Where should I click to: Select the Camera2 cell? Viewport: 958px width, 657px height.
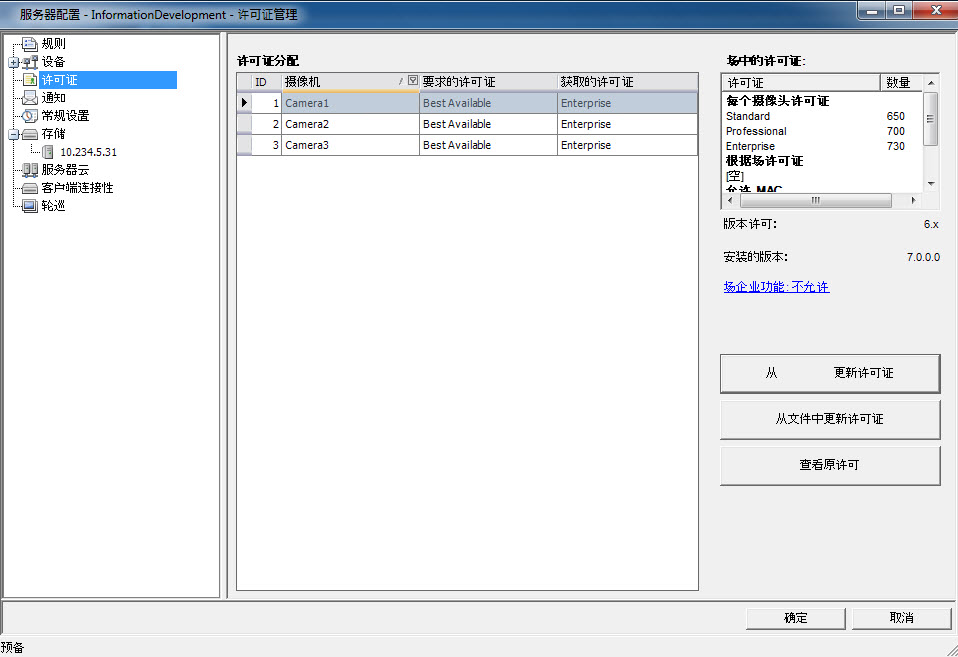click(350, 124)
